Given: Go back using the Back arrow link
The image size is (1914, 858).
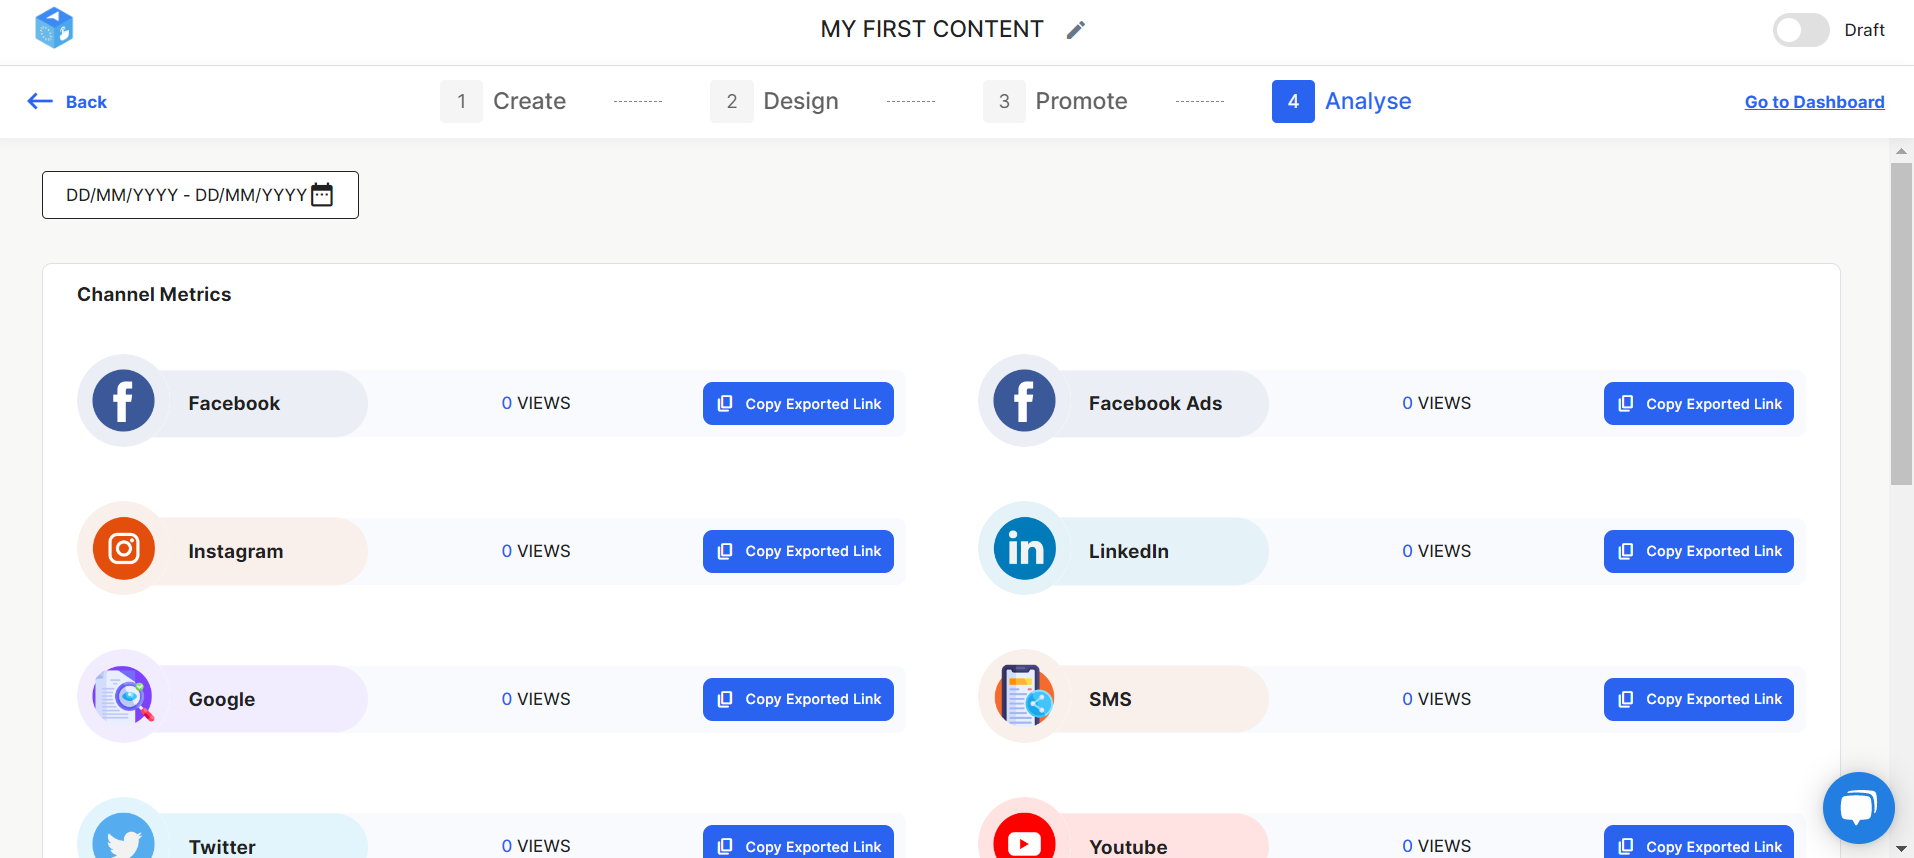Looking at the screenshot, I should (67, 101).
